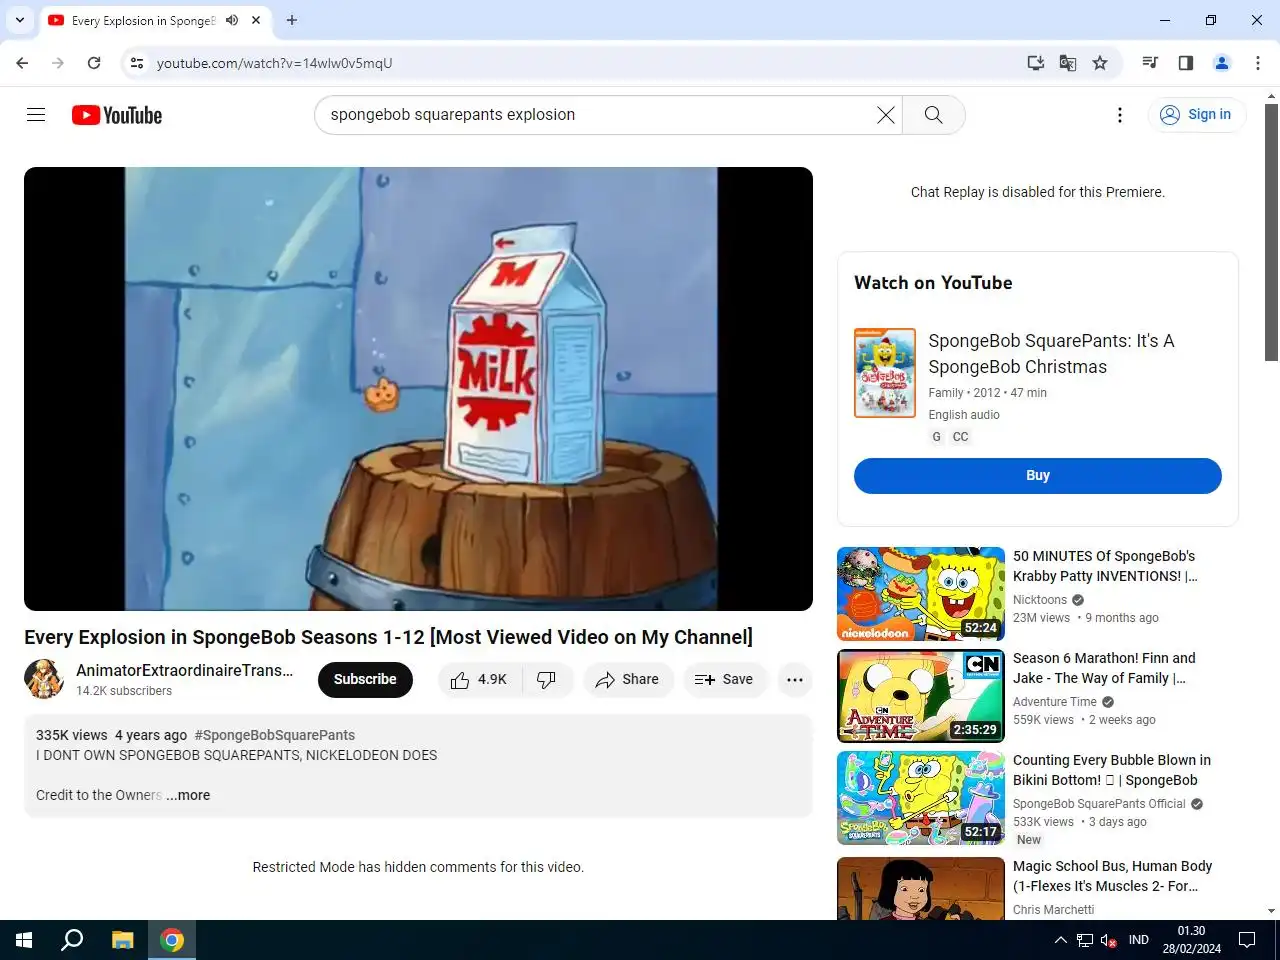Open Season 6 Marathon video title

[x=1104, y=668]
